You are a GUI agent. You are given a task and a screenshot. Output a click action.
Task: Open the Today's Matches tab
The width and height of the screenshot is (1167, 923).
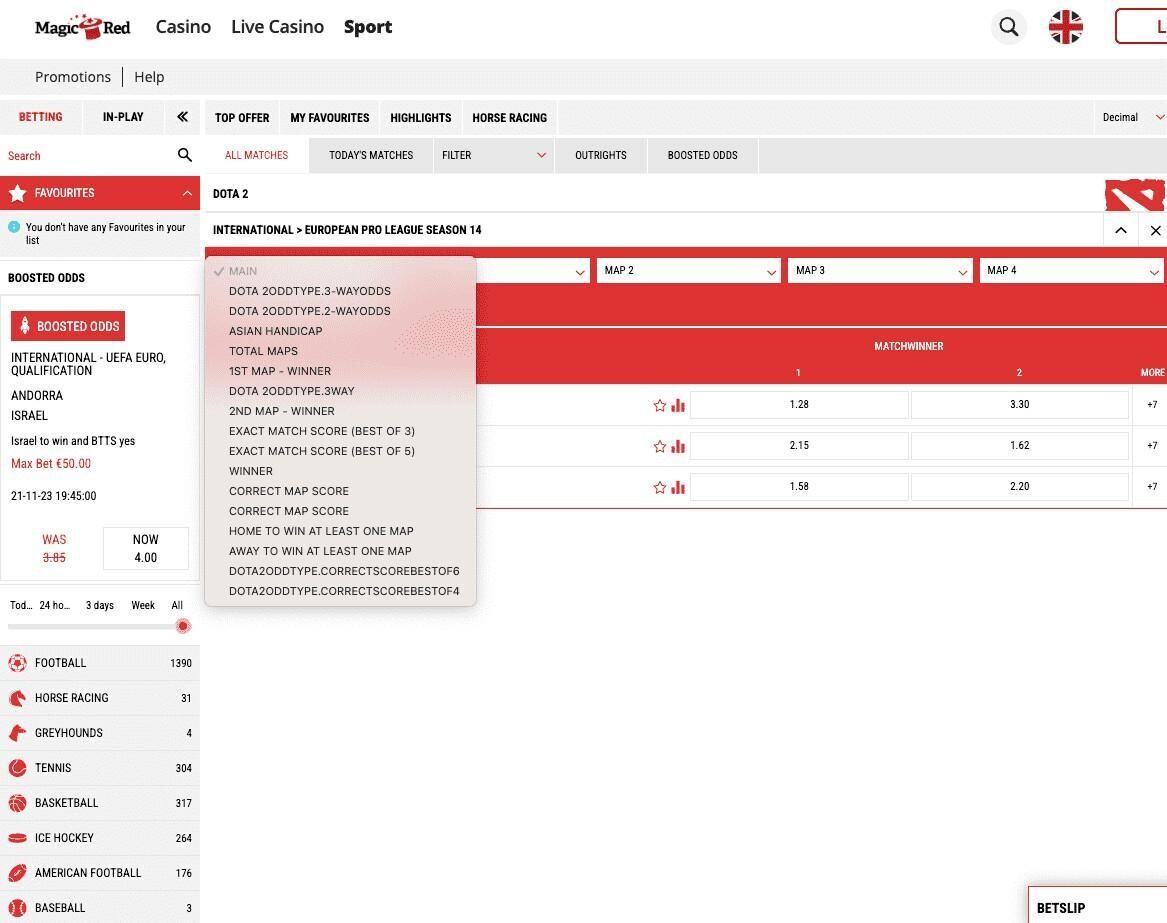tap(371, 155)
